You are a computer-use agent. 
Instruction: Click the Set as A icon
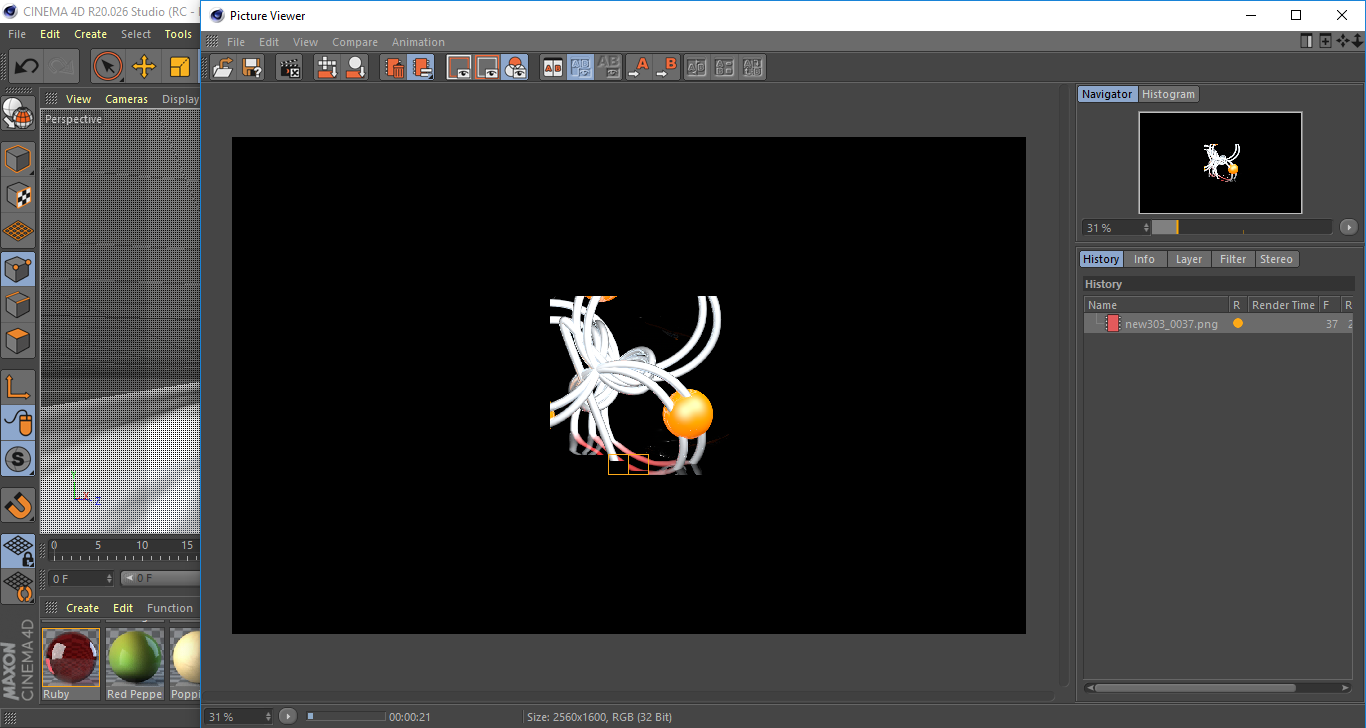click(638, 68)
